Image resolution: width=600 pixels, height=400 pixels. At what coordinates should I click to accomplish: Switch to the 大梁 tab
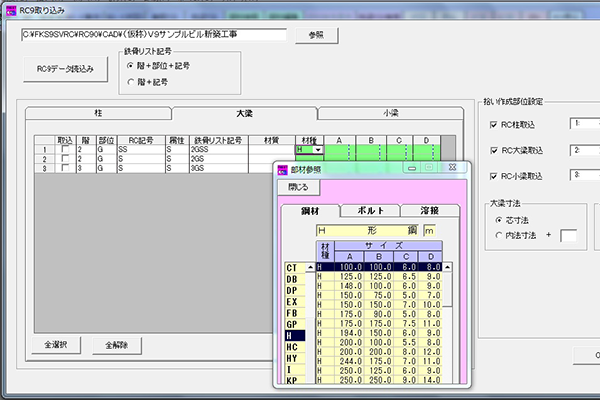coord(245,113)
